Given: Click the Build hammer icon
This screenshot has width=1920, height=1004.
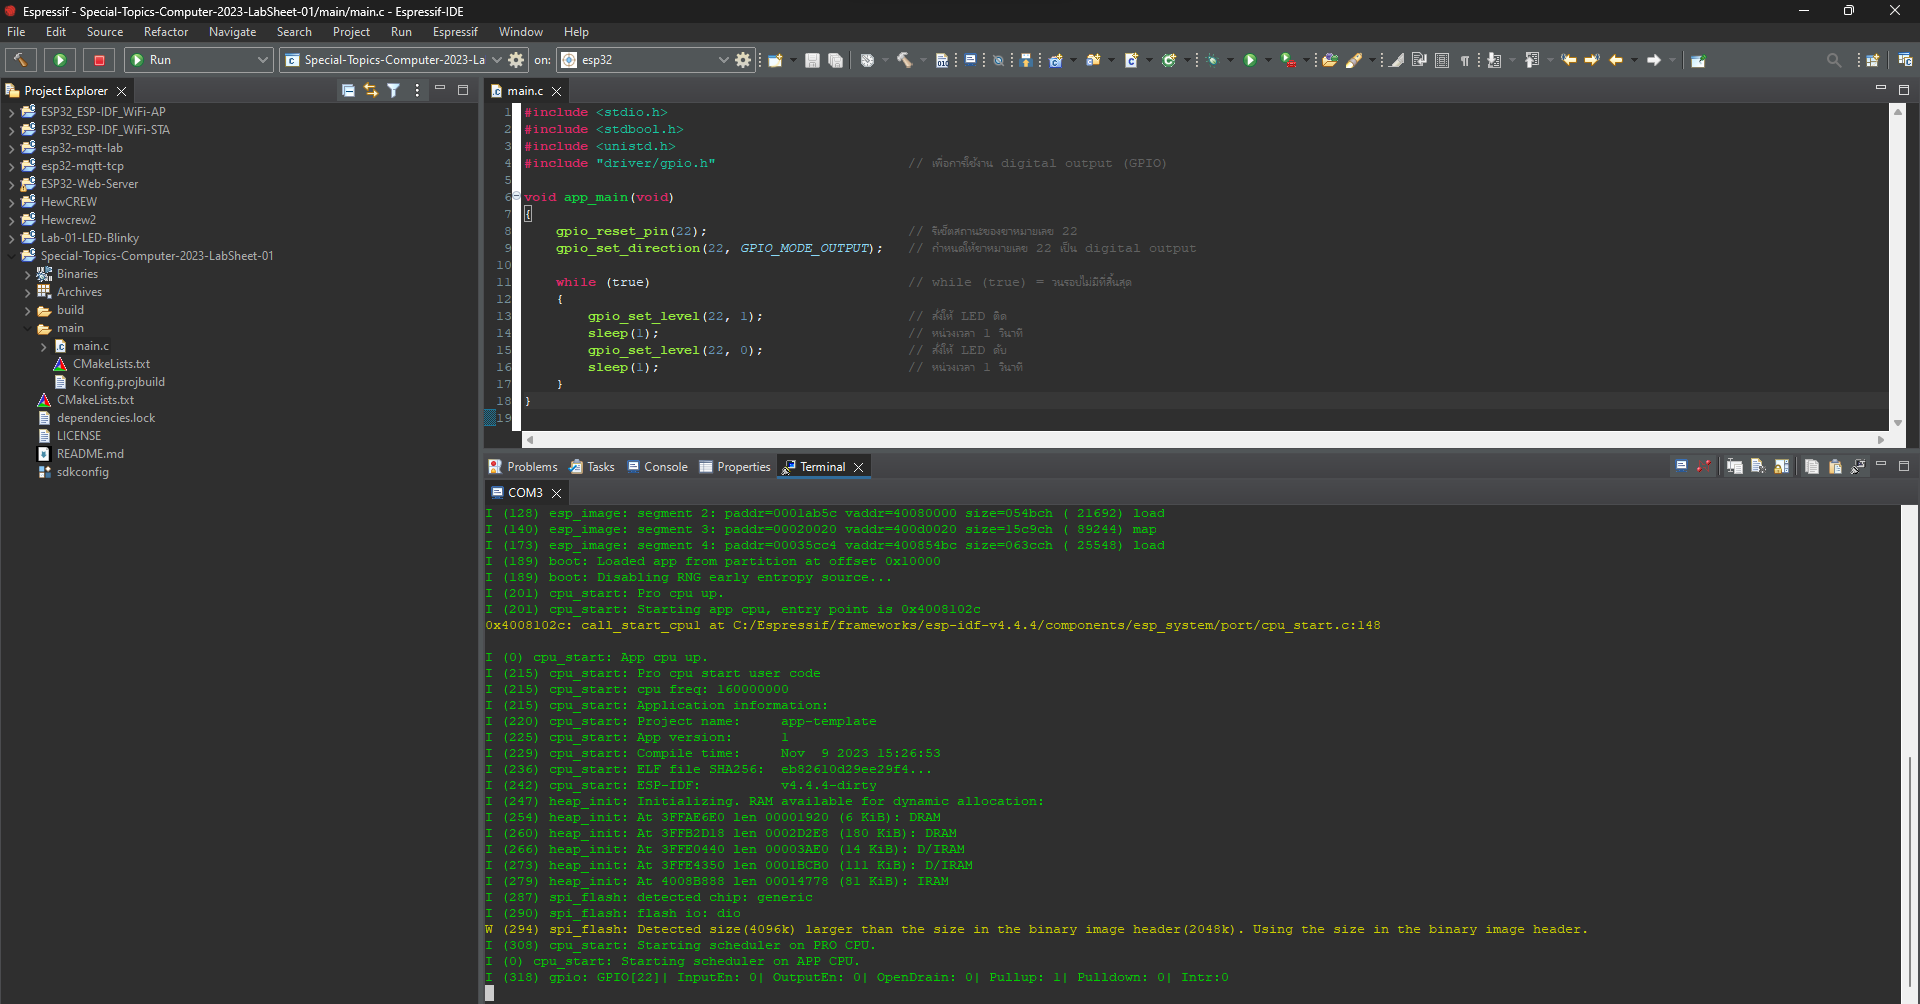Looking at the screenshot, I should coord(20,60).
